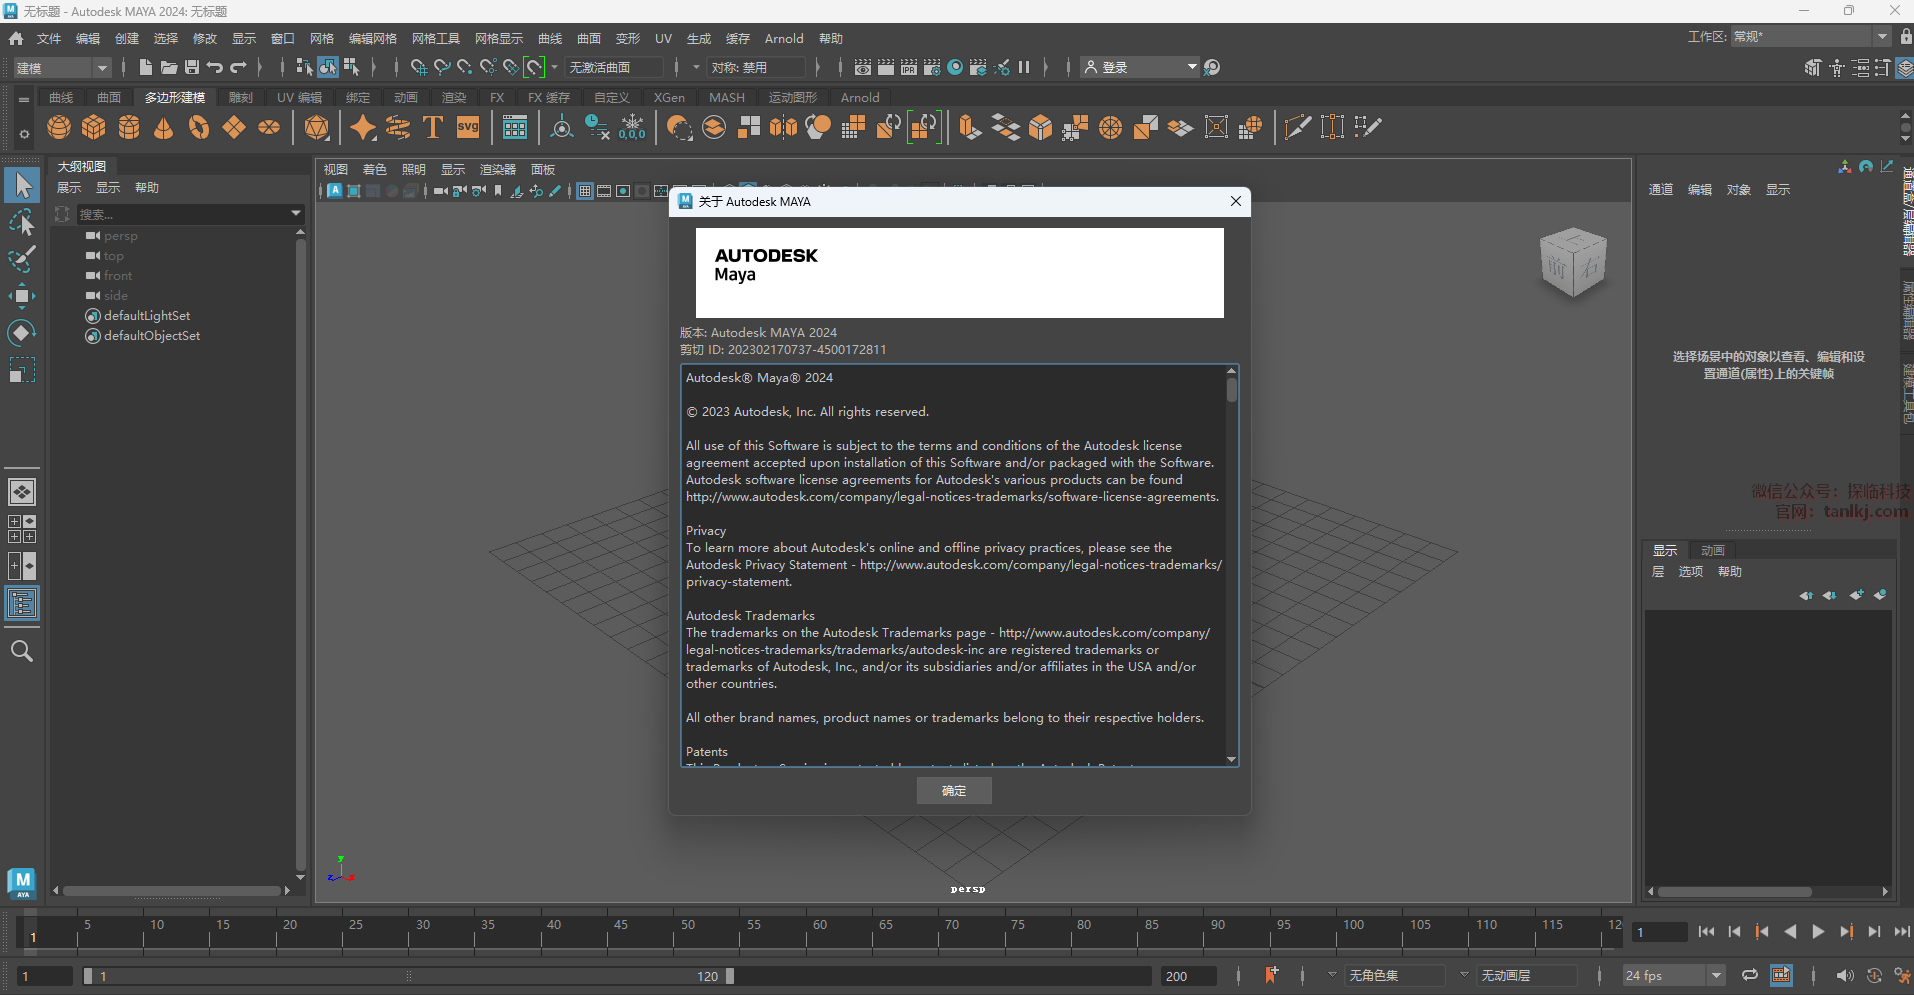Click the undo arrow icon
Image resolution: width=1914 pixels, height=995 pixels.
pyautogui.click(x=215, y=67)
